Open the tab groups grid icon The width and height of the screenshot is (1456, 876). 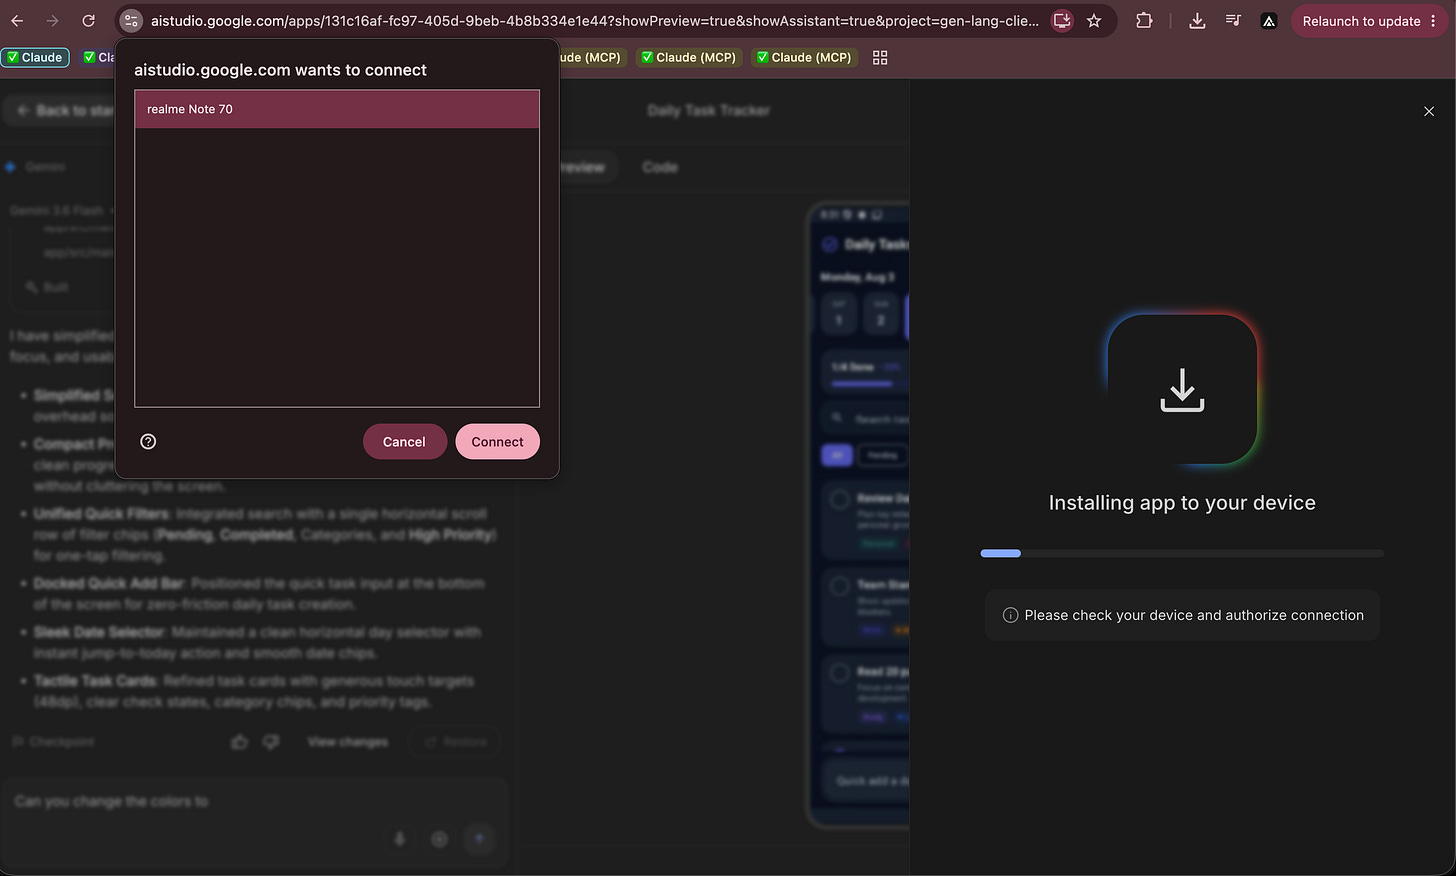880,58
